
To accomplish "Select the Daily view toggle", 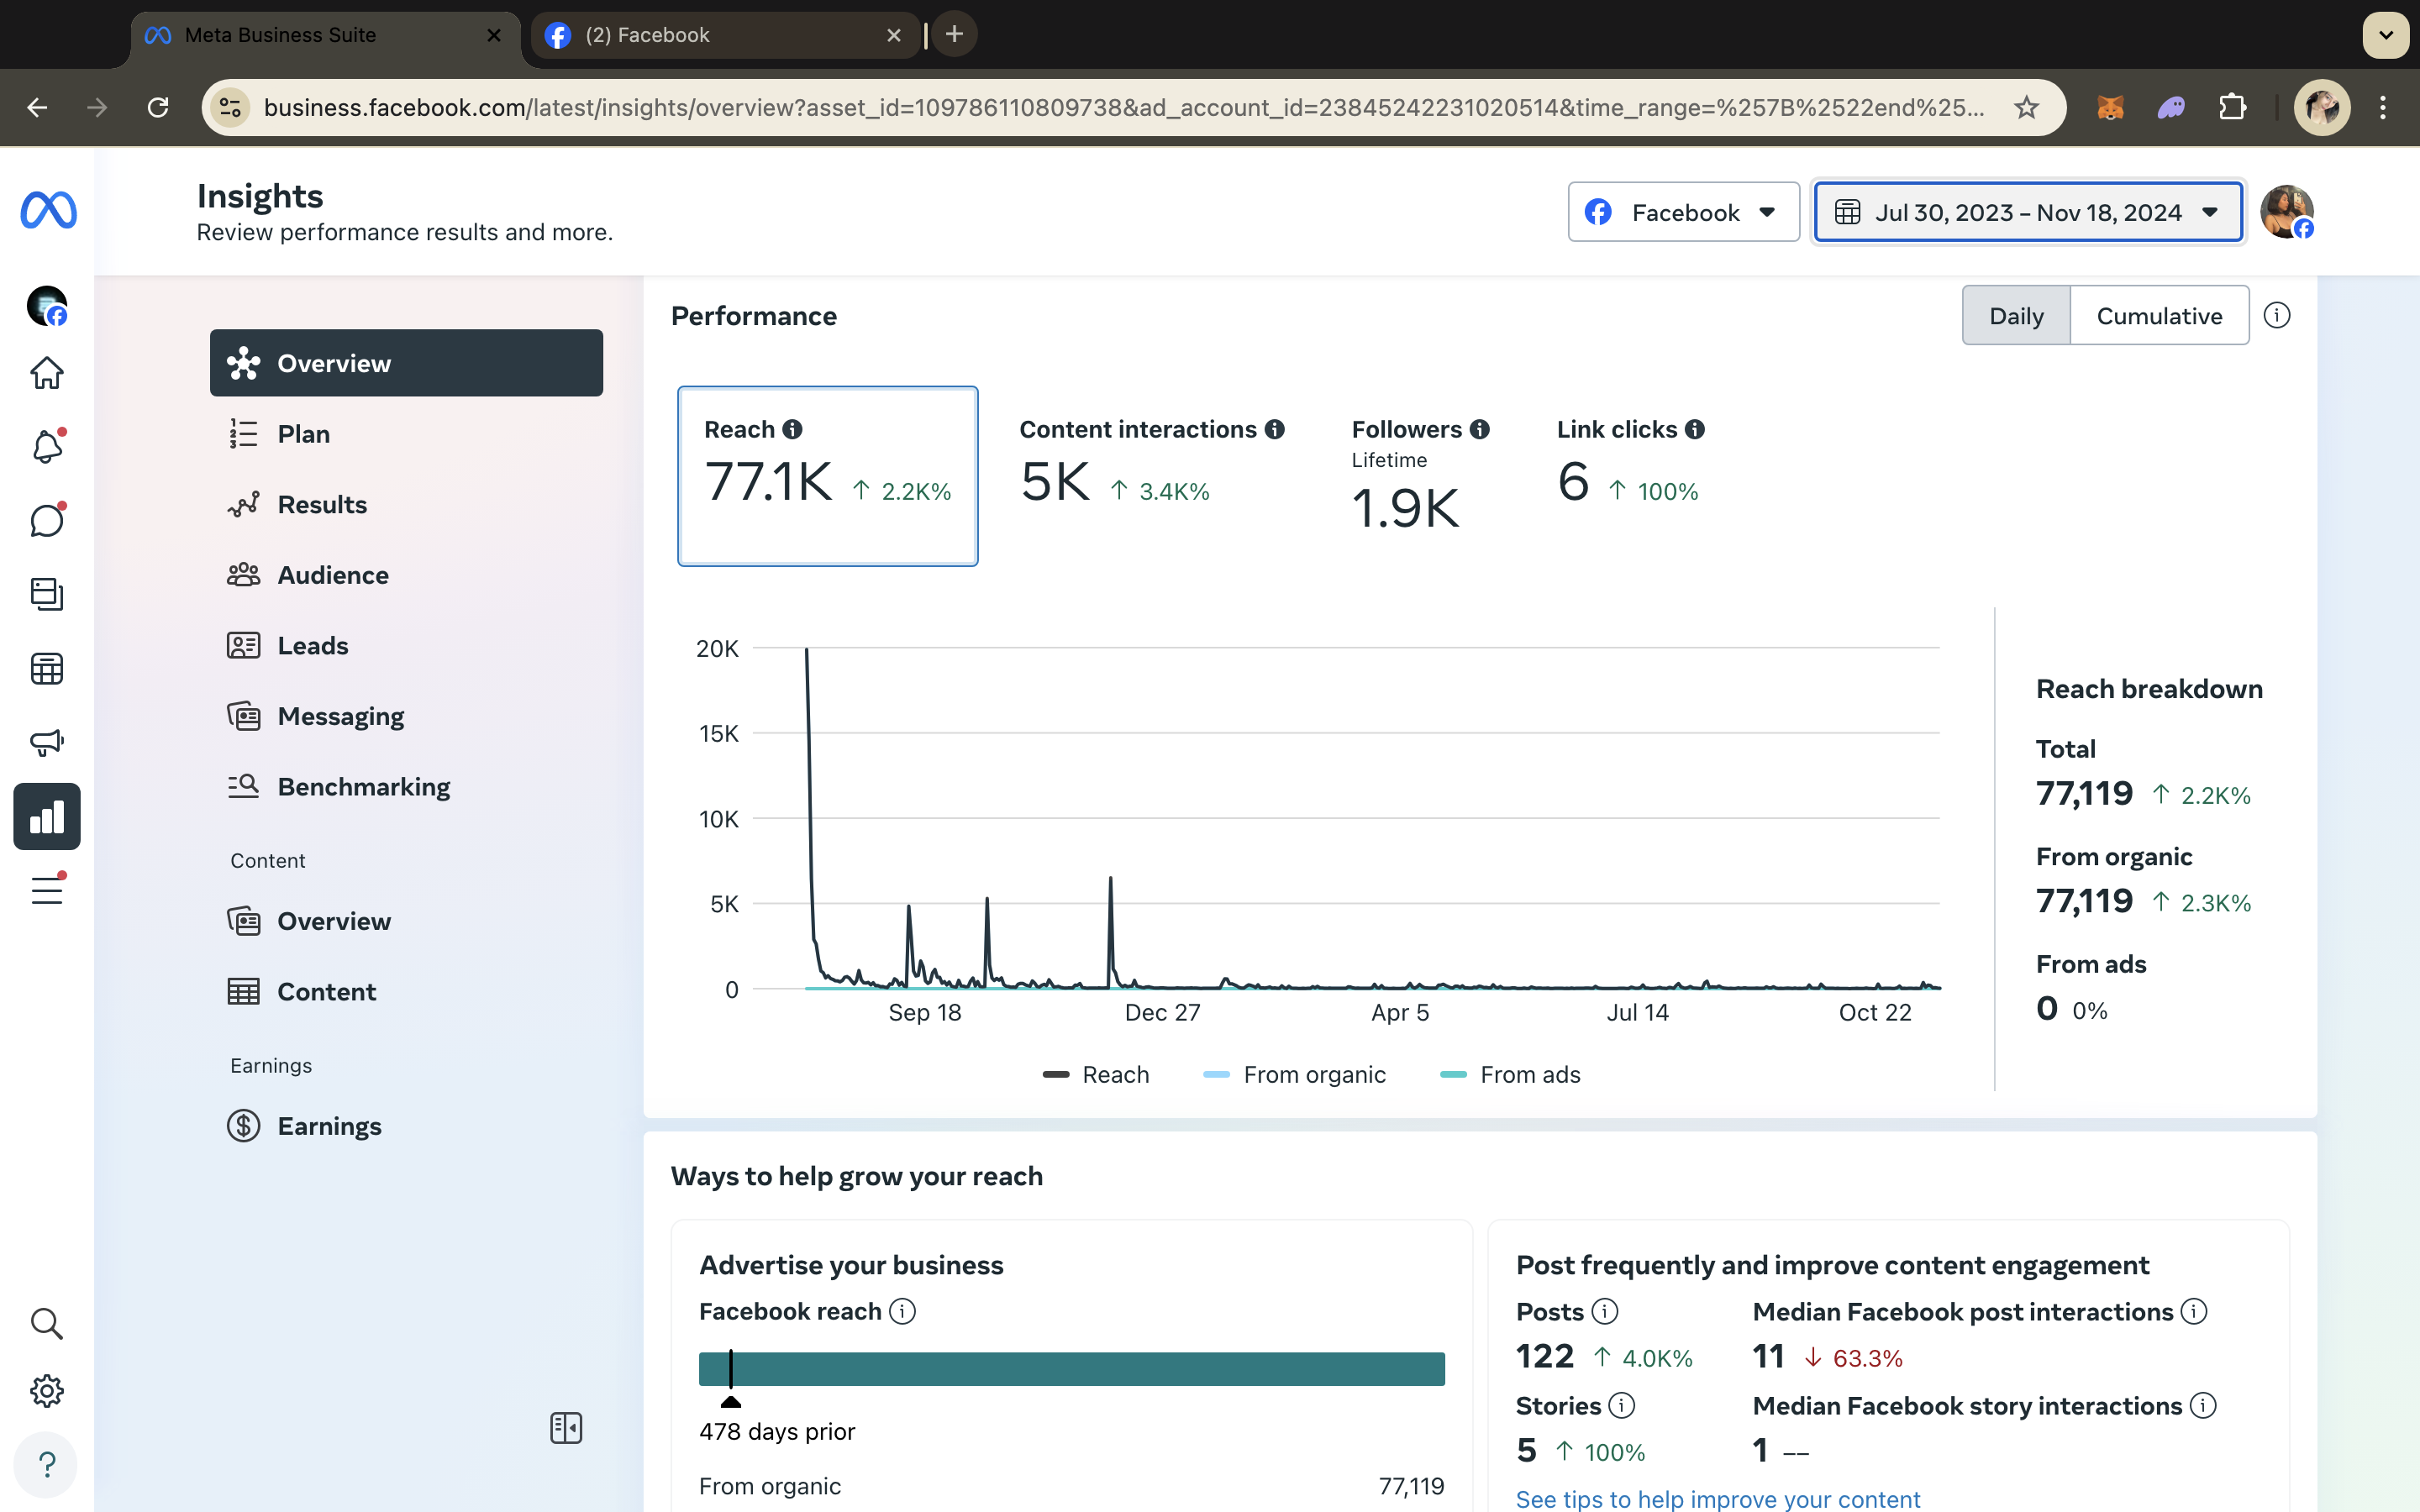I will [x=2016, y=316].
